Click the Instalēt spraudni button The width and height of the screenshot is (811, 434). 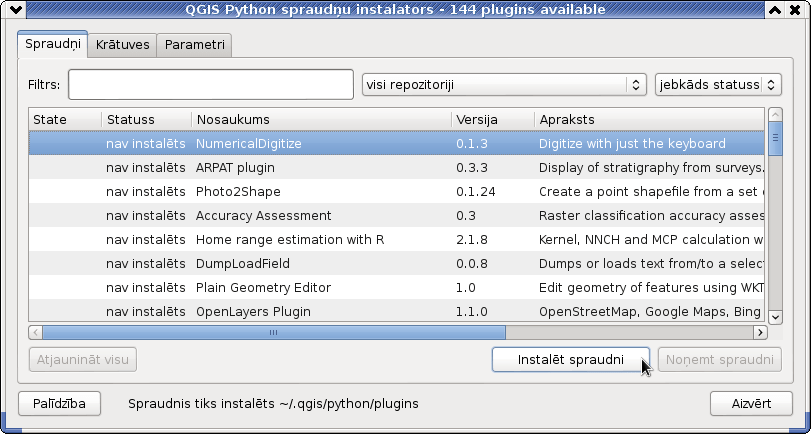[570, 360]
